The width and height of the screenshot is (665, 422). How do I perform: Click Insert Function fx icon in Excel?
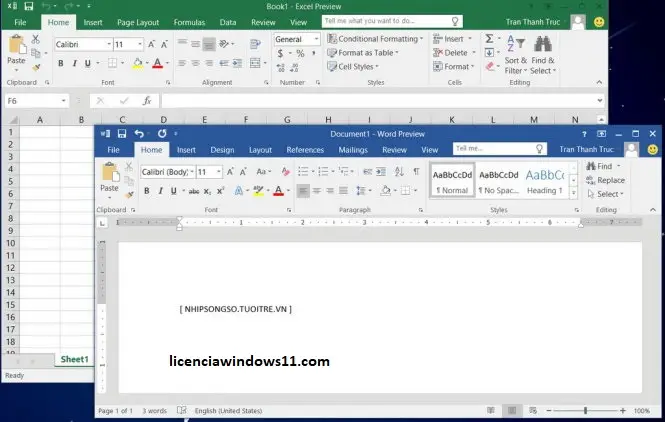click(x=147, y=101)
